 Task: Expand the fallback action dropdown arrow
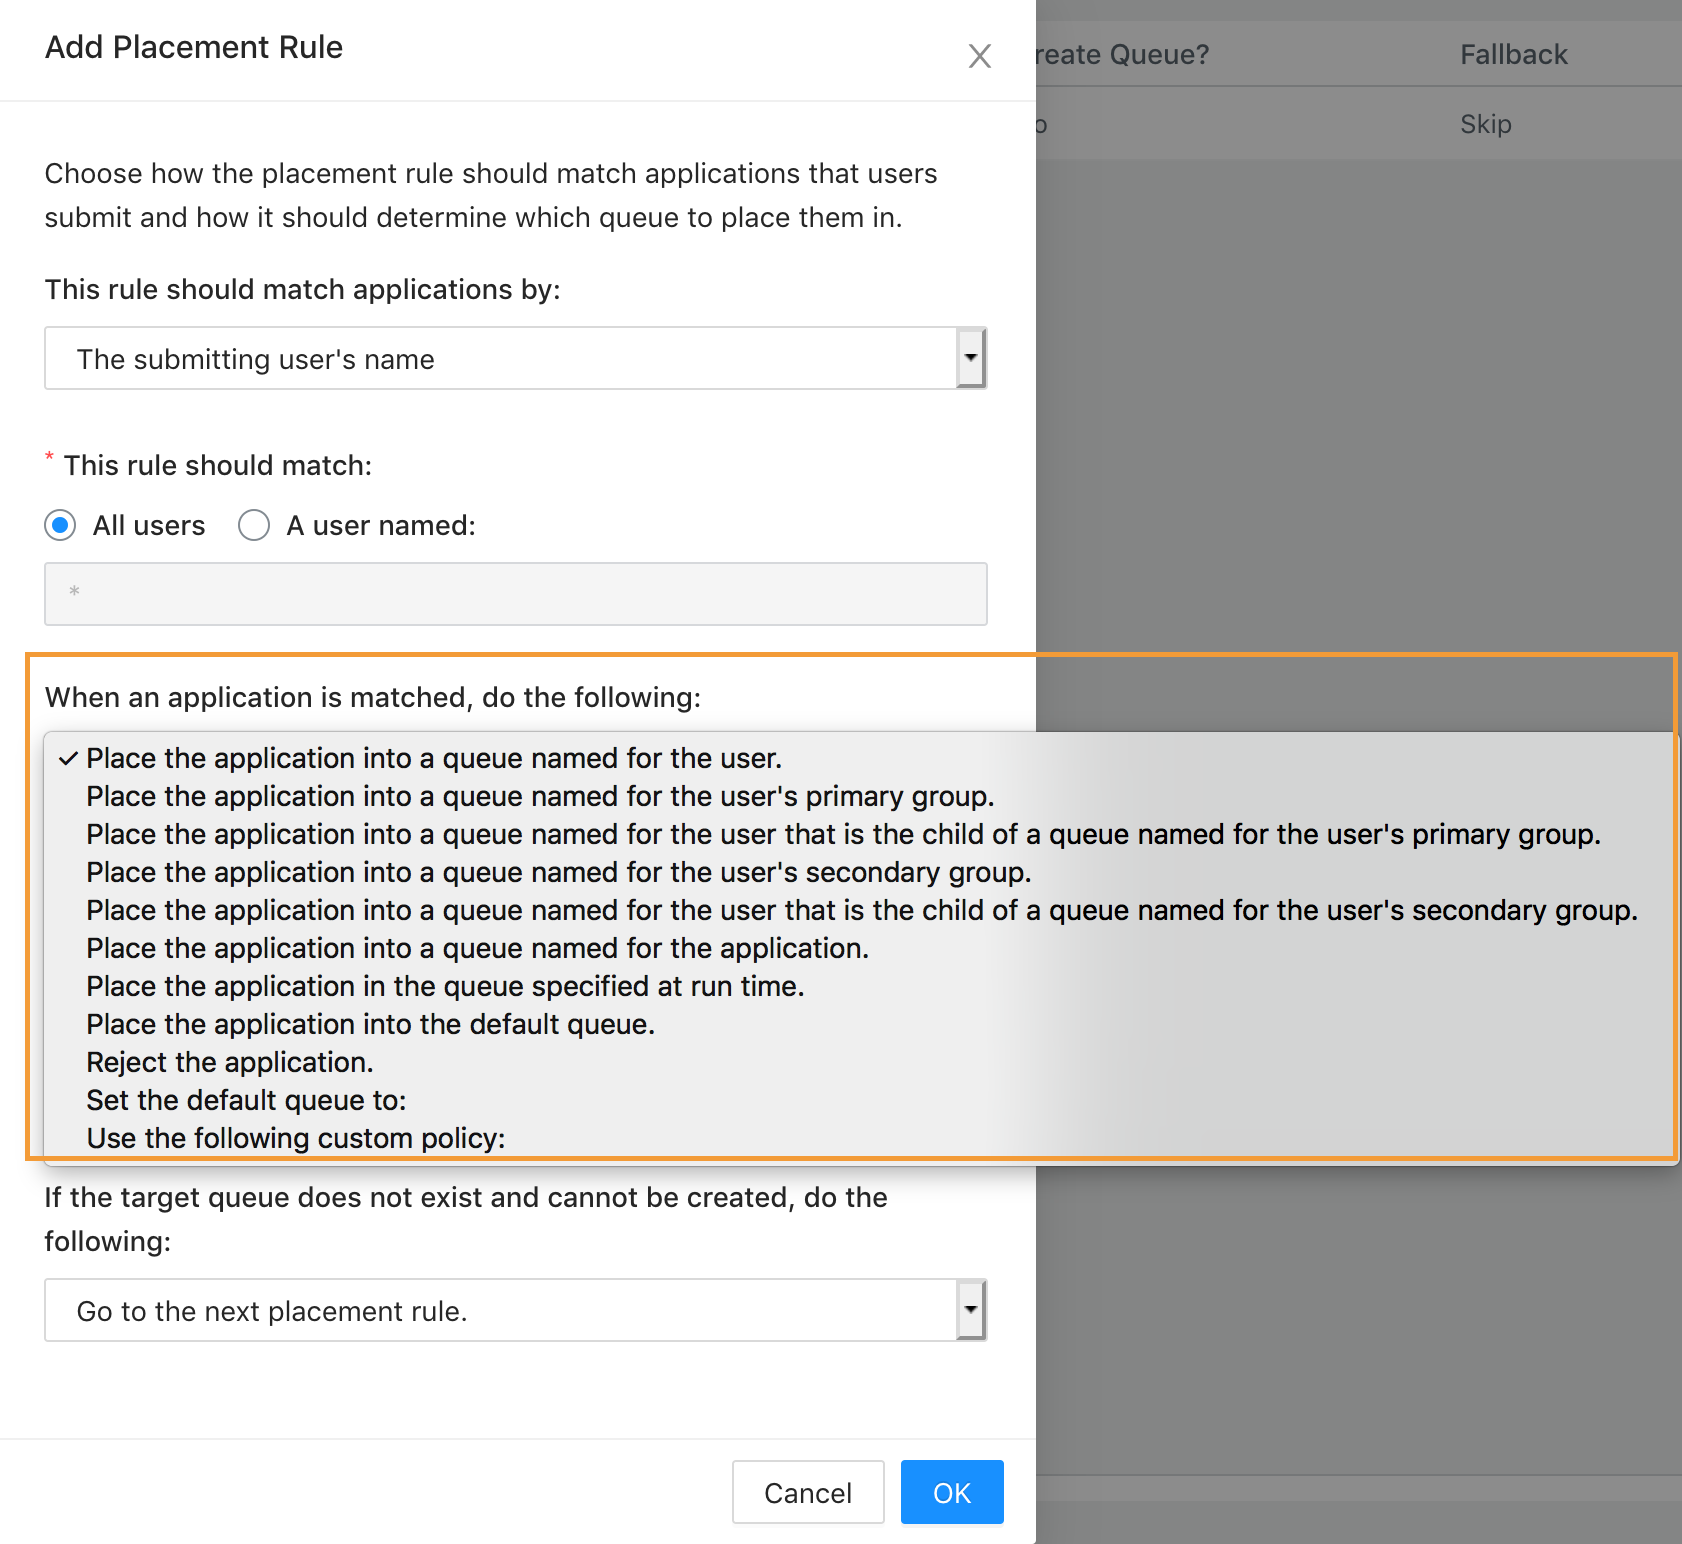pyautogui.click(x=970, y=1310)
